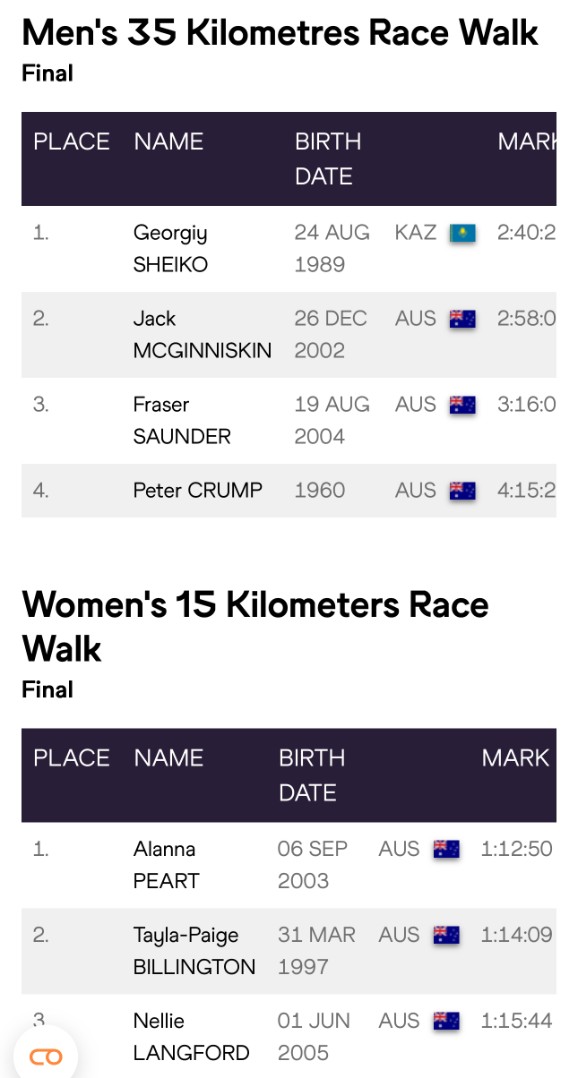
Task: Select Nellie LANGFORD name
Action: [191, 1037]
